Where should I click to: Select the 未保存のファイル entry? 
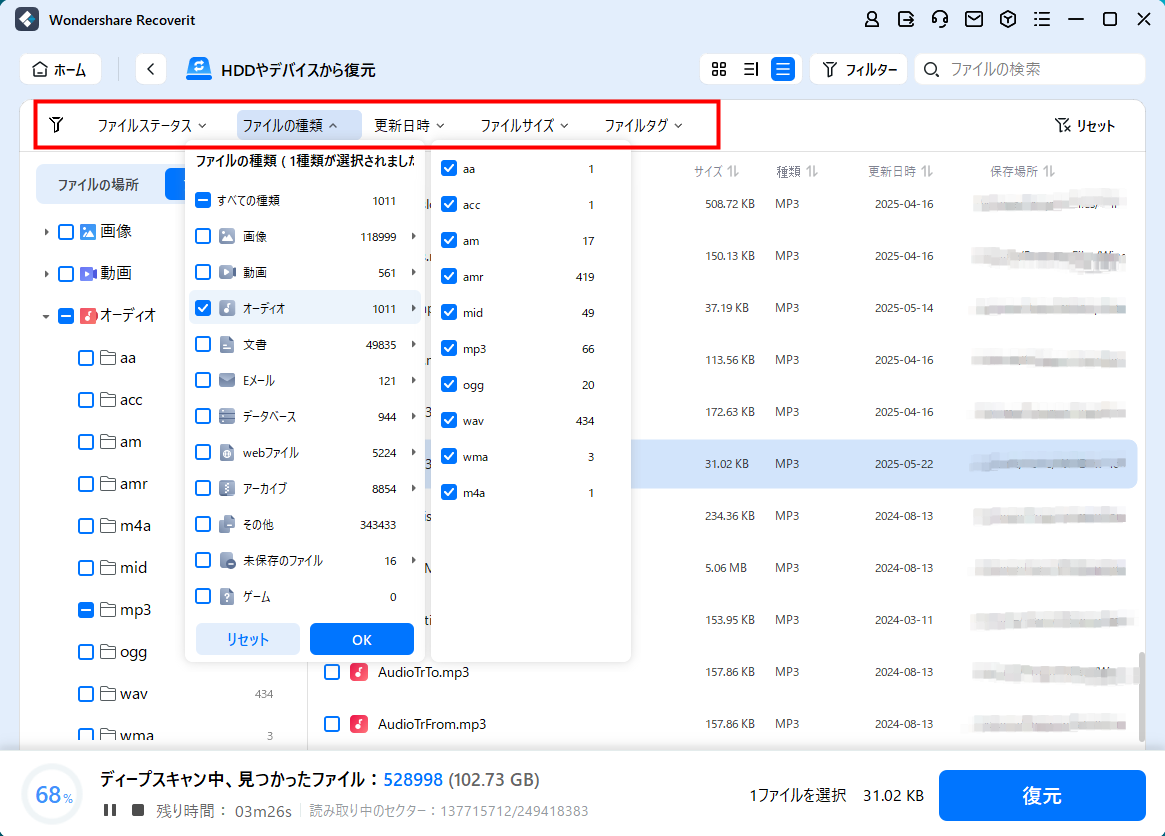pyautogui.click(x=305, y=560)
